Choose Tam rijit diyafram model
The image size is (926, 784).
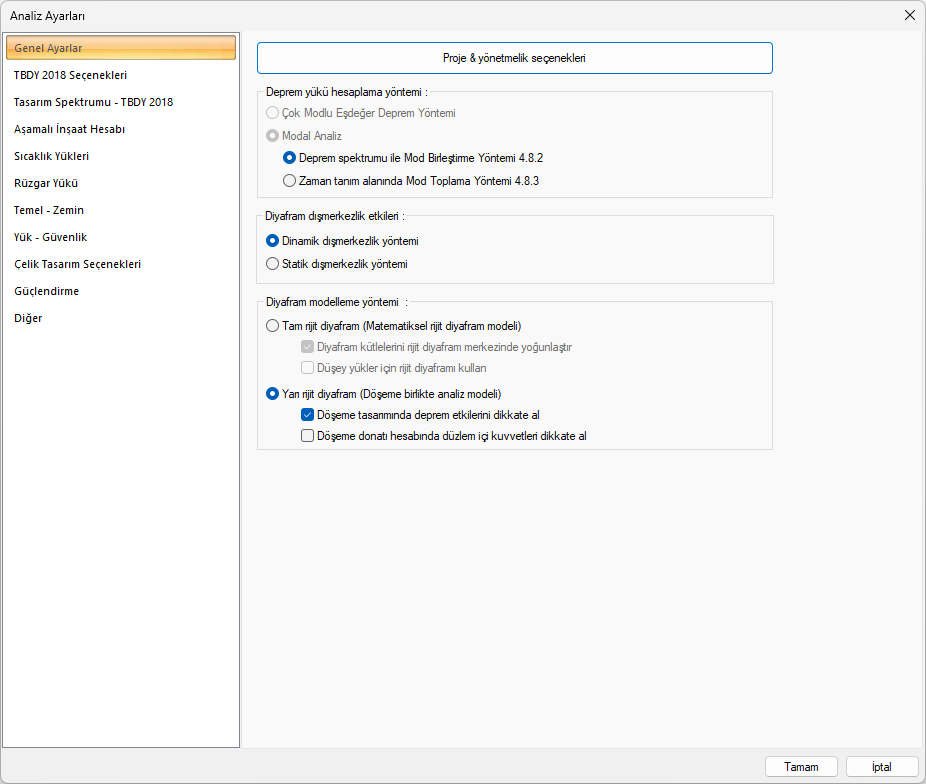point(273,326)
